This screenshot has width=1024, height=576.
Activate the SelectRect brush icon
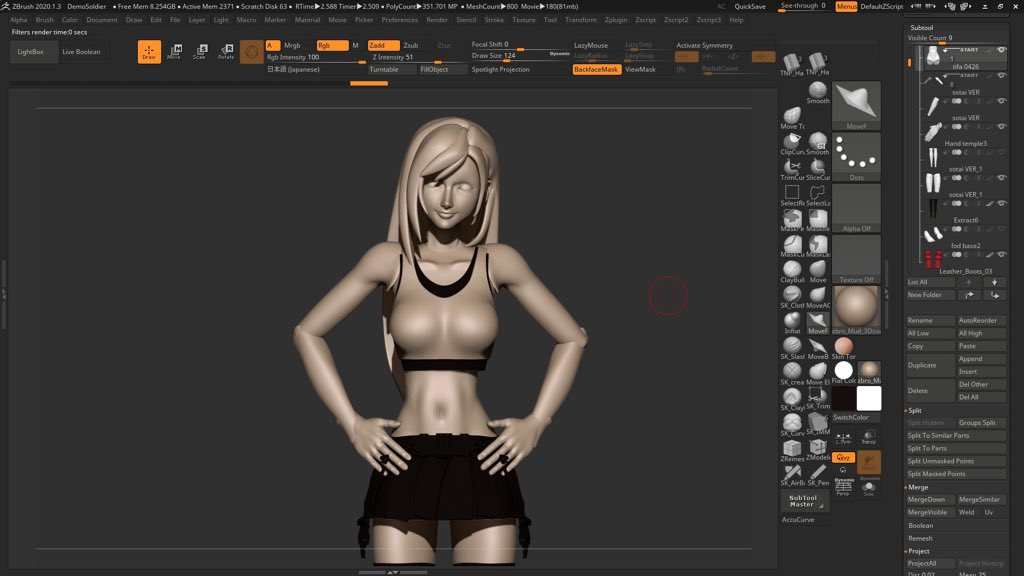[x=792, y=193]
